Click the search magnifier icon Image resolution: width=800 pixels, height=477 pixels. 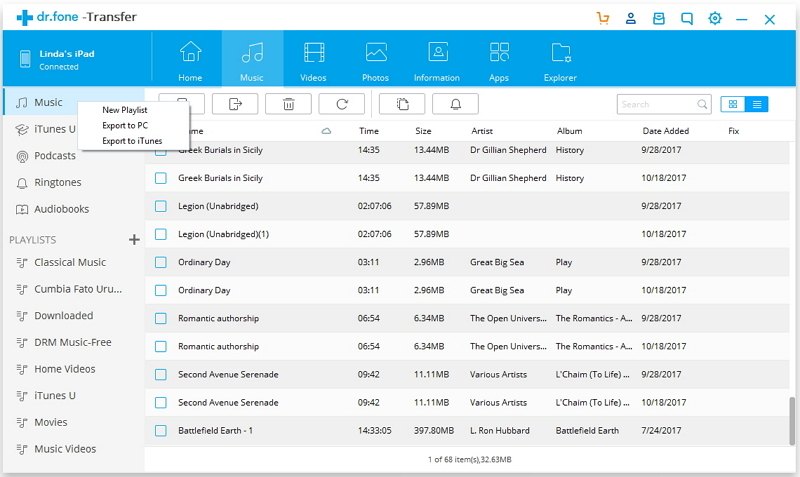pos(702,104)
